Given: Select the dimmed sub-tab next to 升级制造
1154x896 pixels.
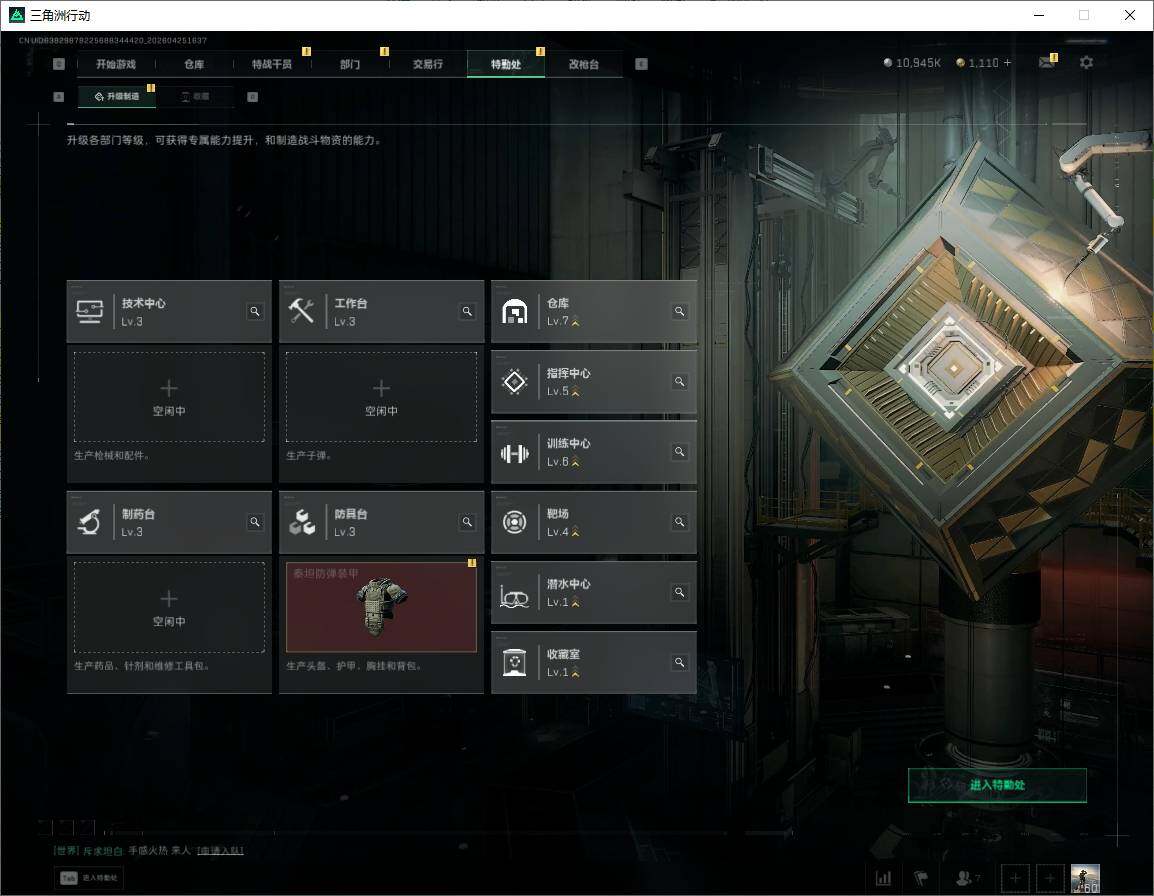Looking at the screenshot, I should coord(196,96).
